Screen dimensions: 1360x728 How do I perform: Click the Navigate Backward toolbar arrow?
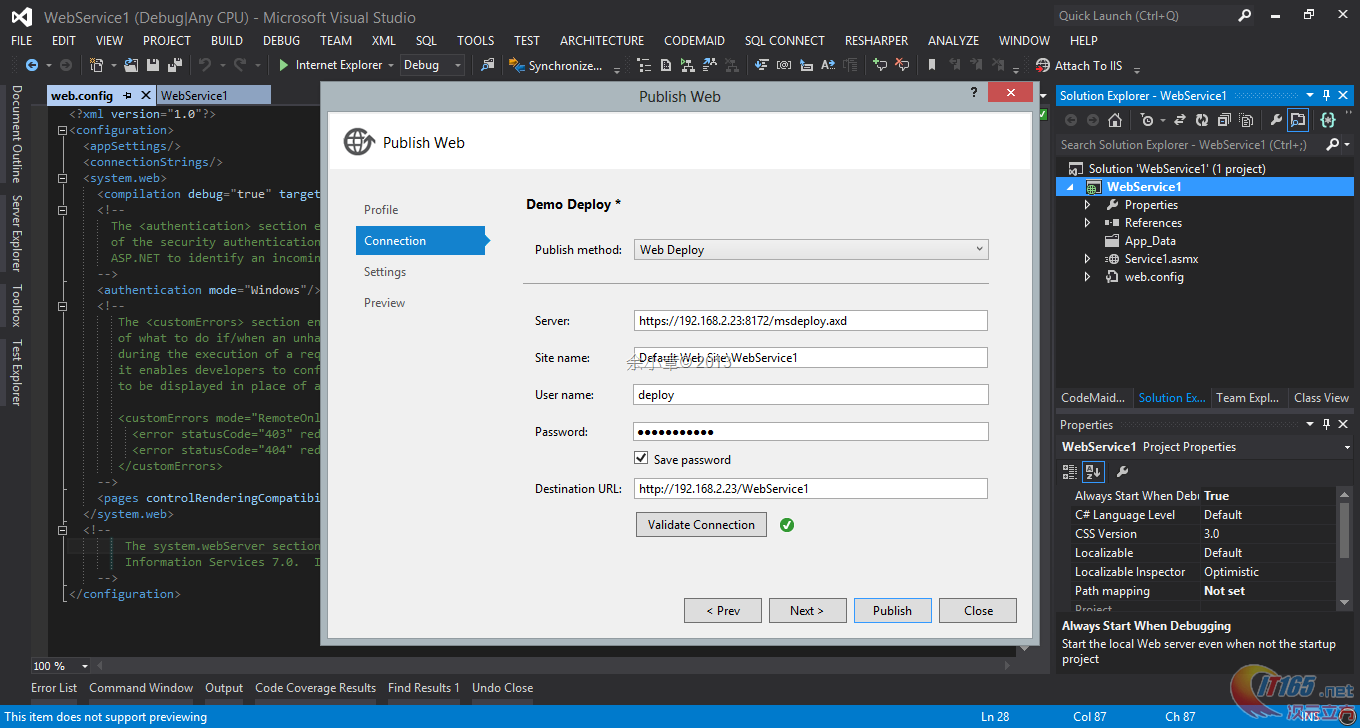(x=32, y=65)
